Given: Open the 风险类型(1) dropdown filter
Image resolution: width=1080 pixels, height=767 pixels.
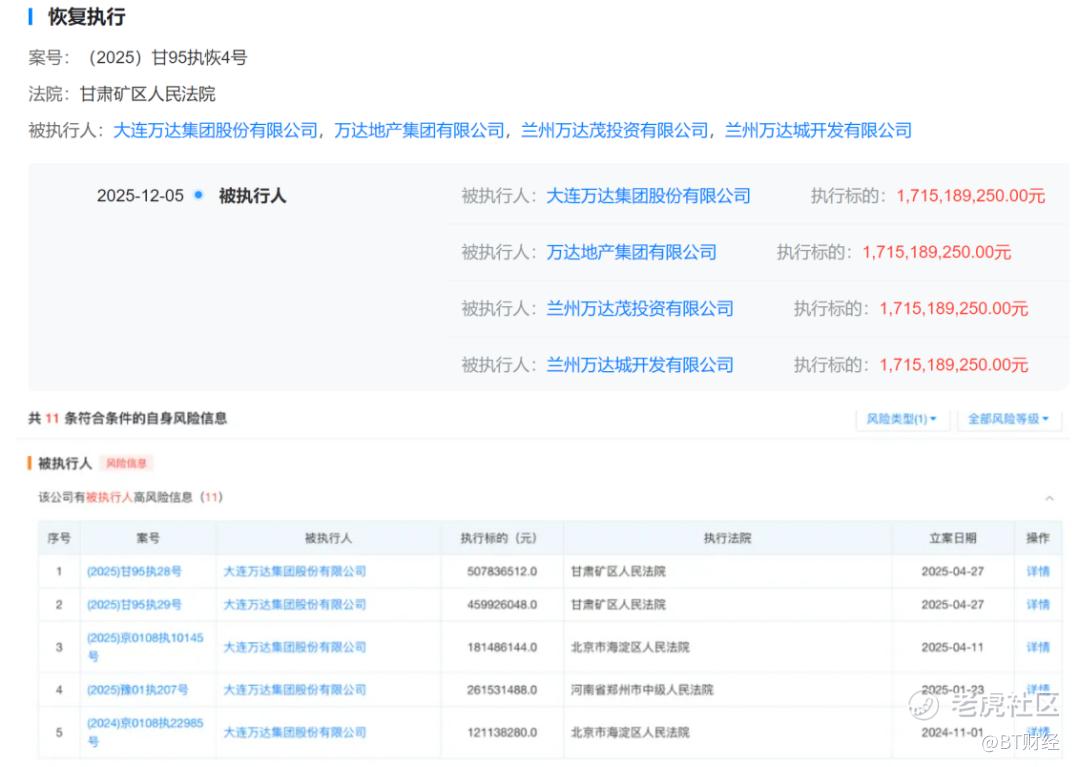Looking at the screenshot, I should [902, 419].
